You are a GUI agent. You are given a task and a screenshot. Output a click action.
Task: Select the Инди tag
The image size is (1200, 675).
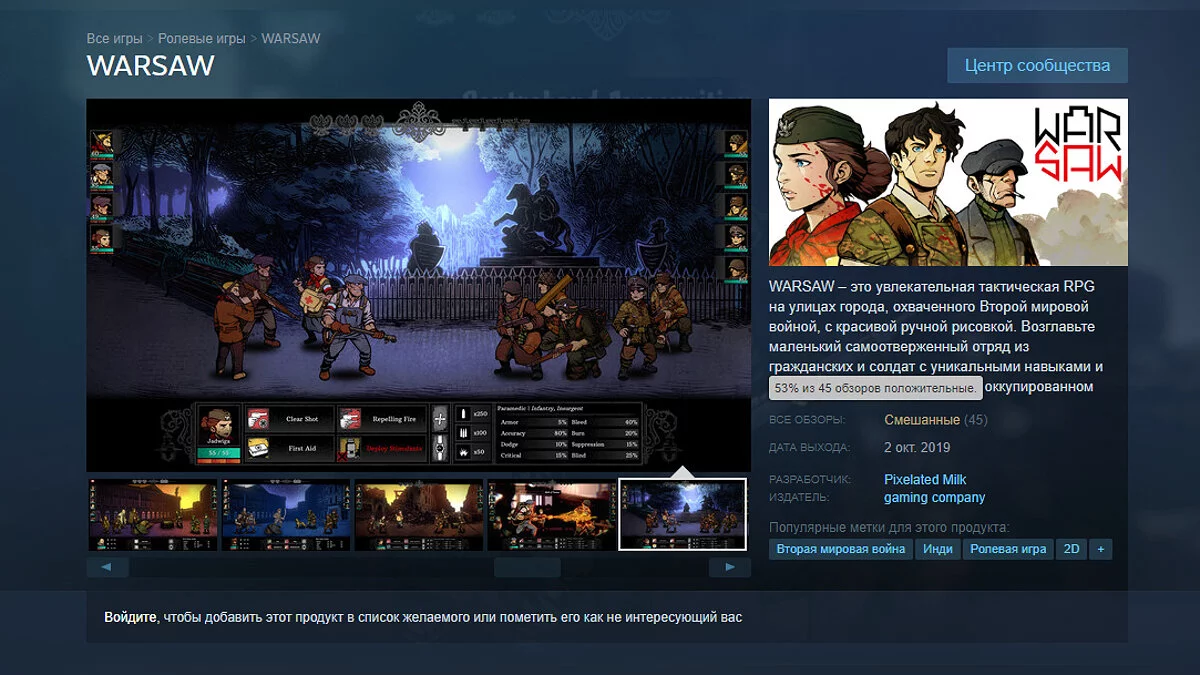938,549
